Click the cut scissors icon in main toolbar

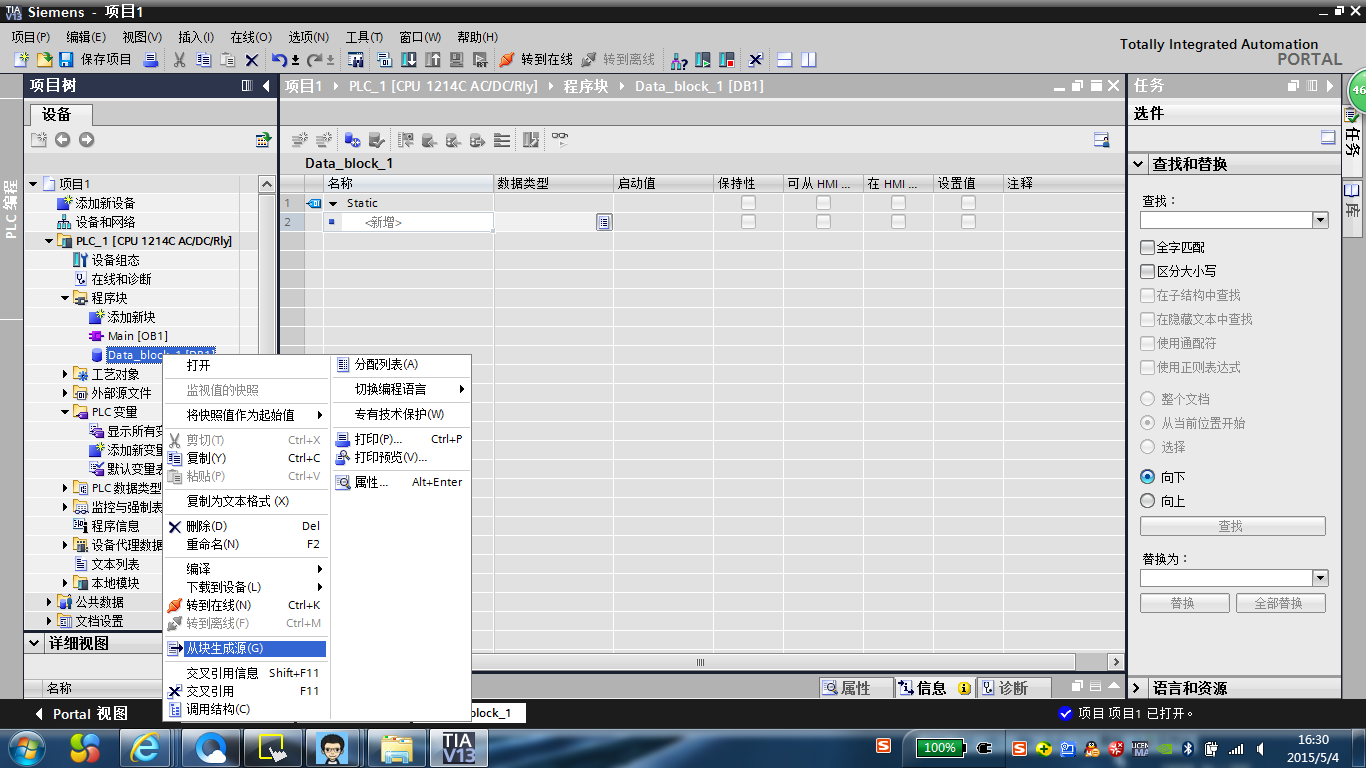pos(179,60)
